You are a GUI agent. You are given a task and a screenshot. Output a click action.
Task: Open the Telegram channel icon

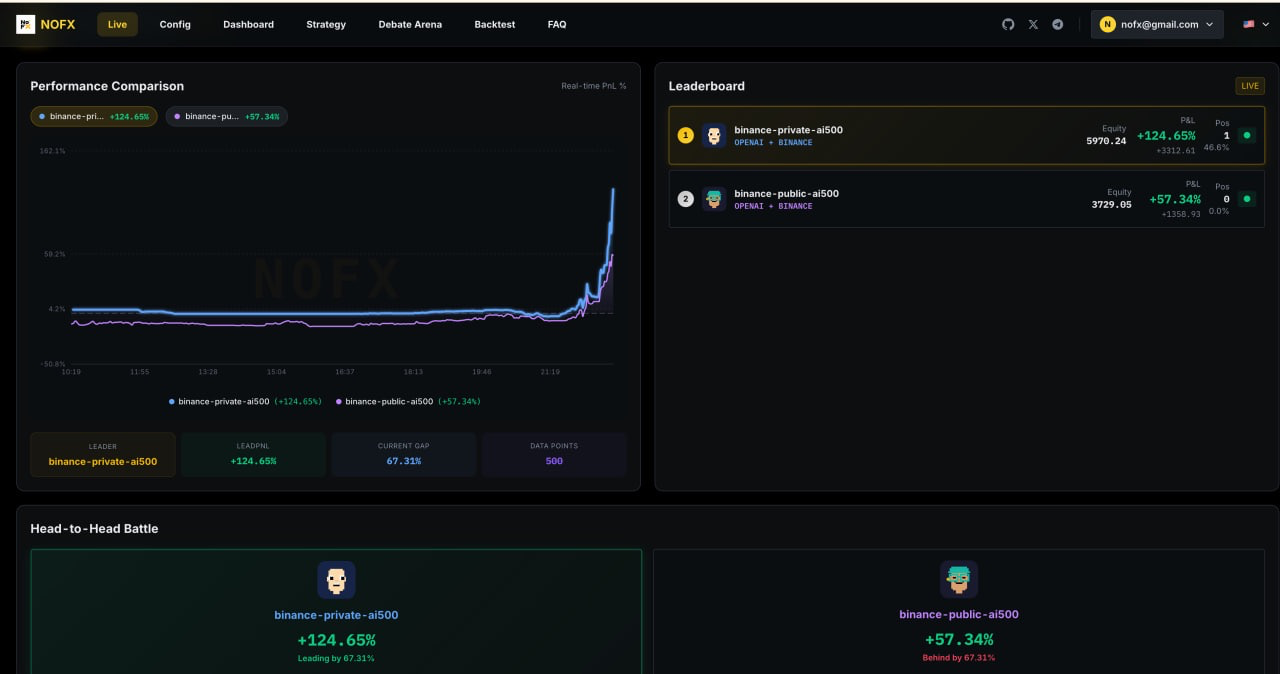(1057, 24)
